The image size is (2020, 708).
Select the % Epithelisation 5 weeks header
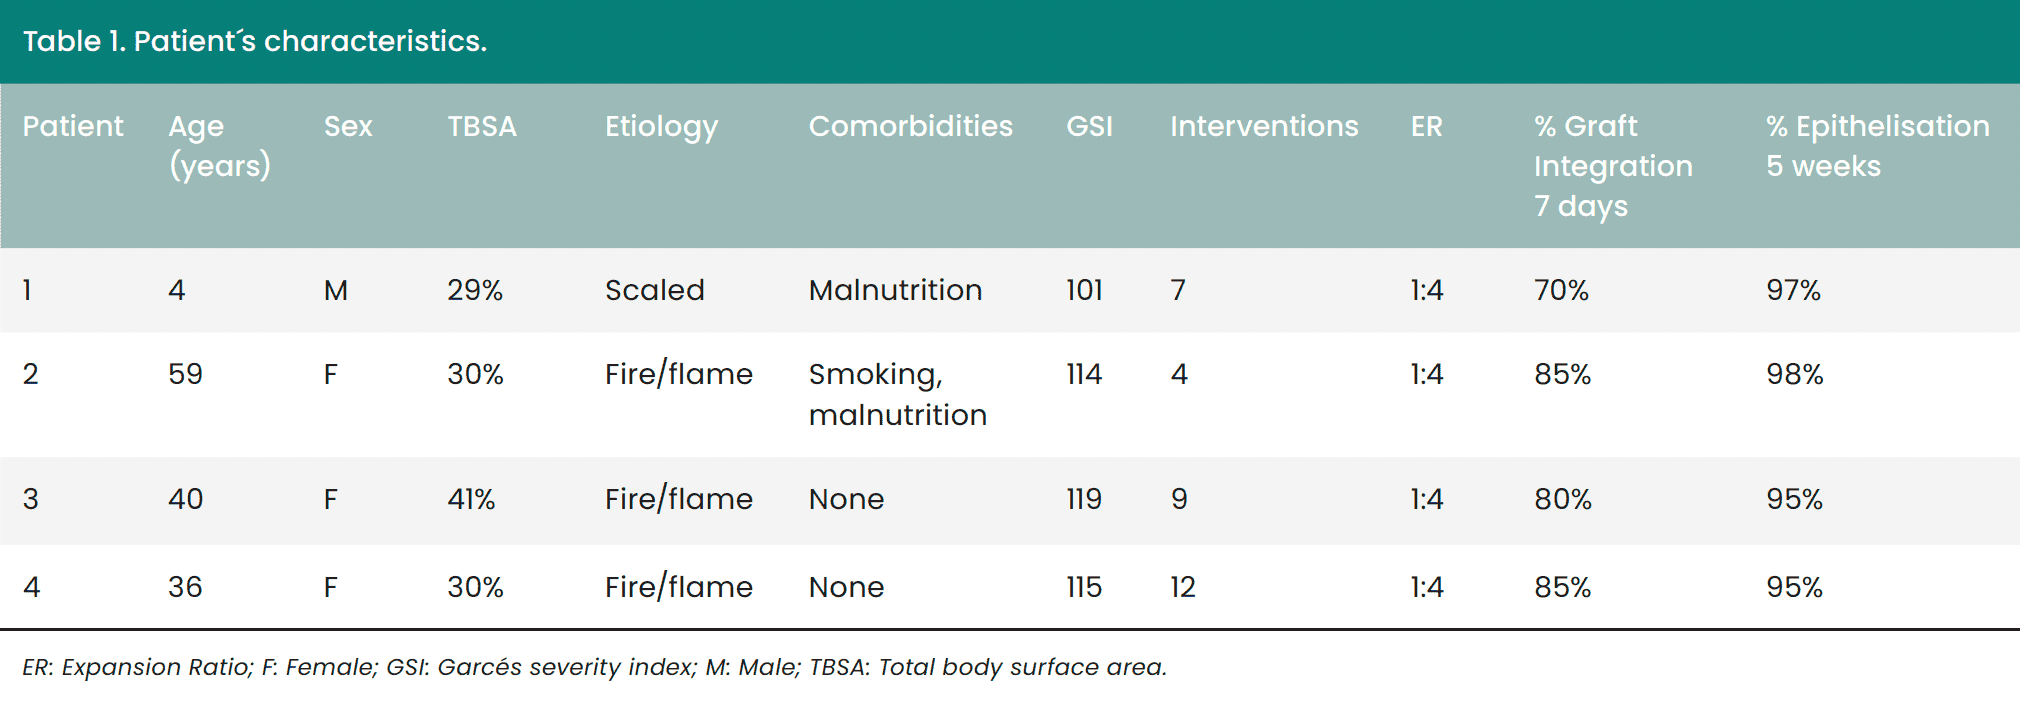coord(1877,146)
